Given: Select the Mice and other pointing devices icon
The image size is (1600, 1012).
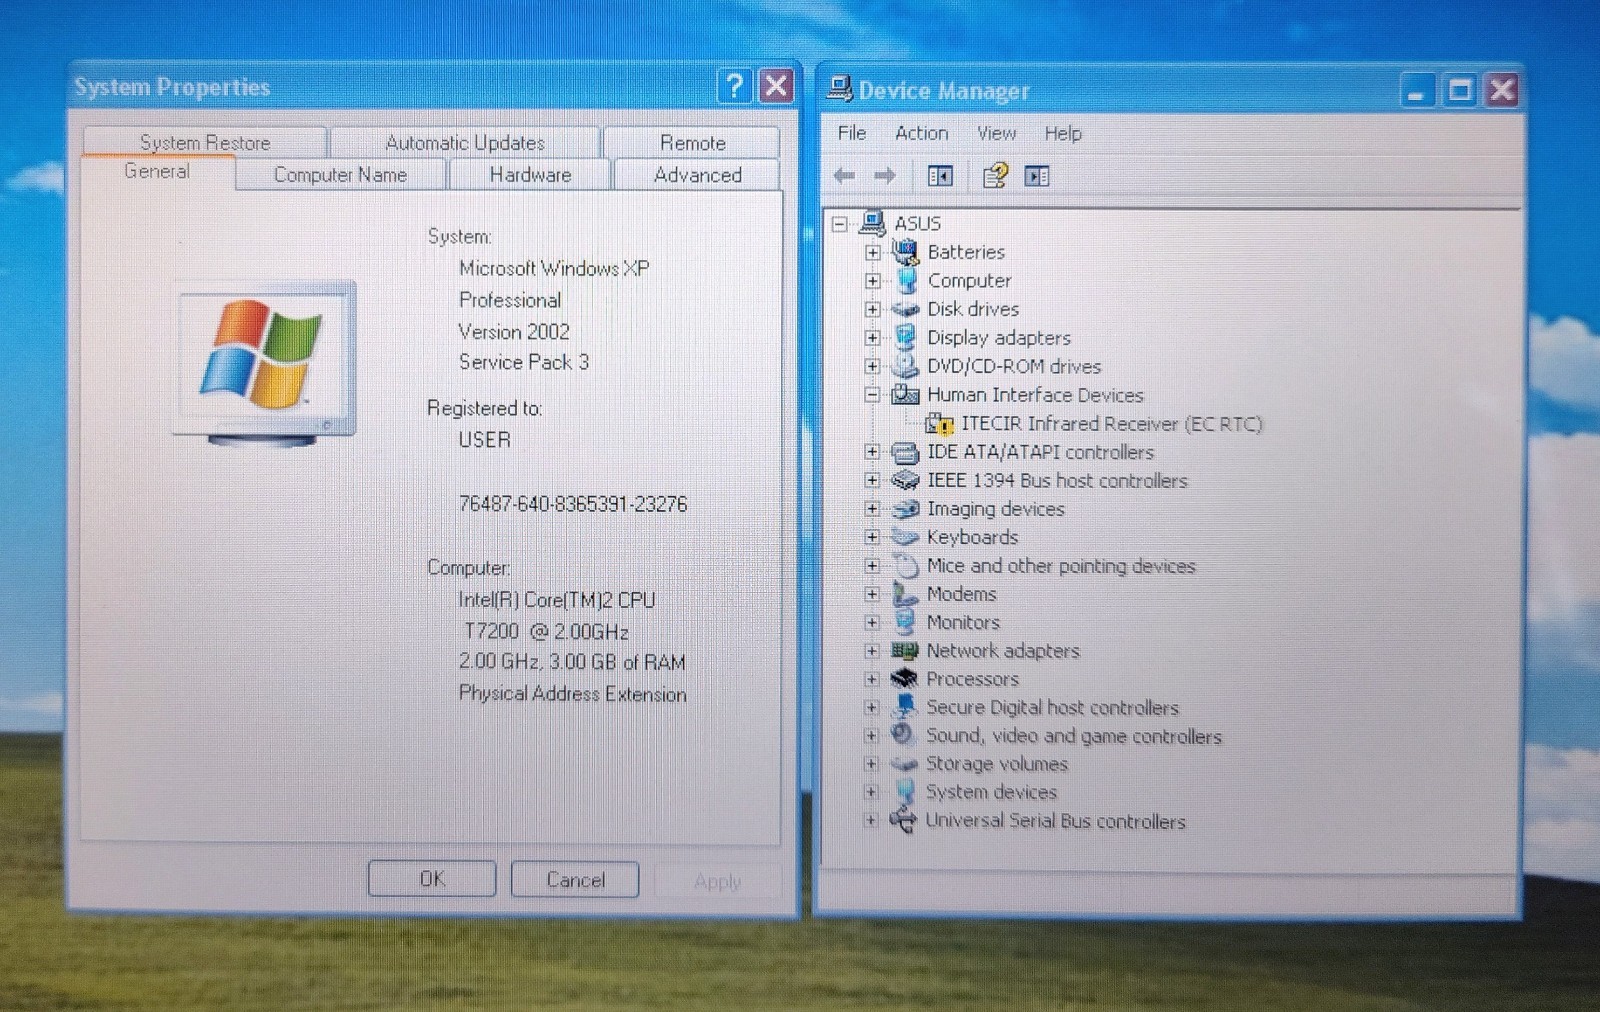Looking at the screenshot, I should click(x=905, y=565).
